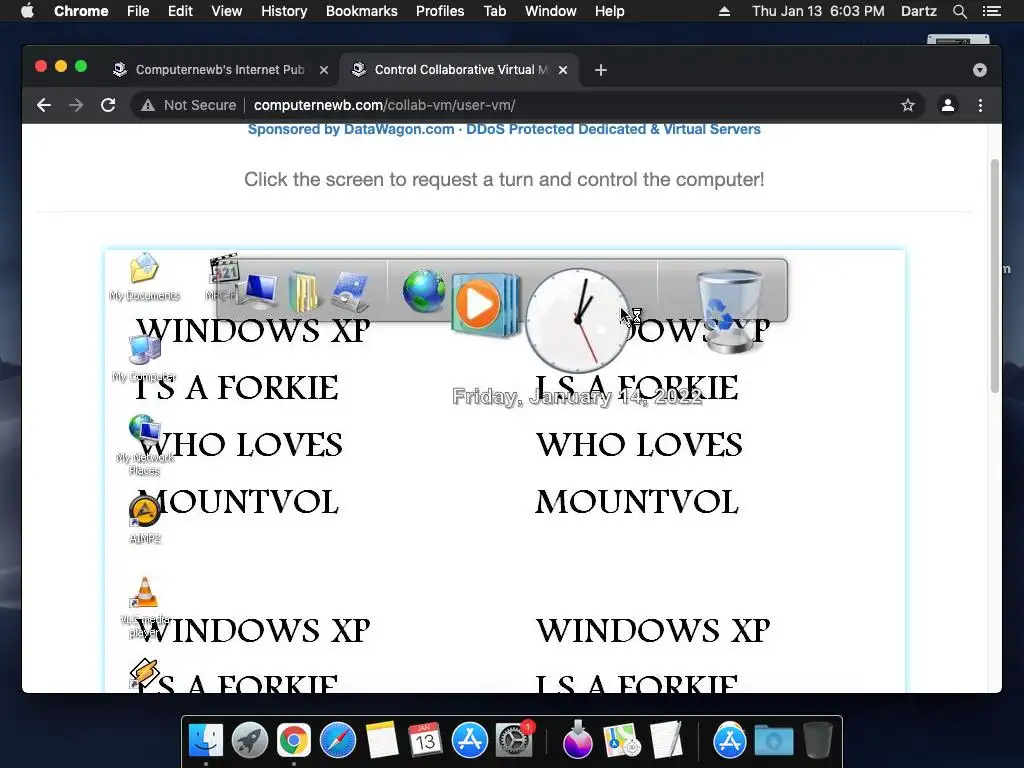
Task: Open the Winamp shortcut on XP desktop
Action: pyautogui.click(x=144, y=674)
